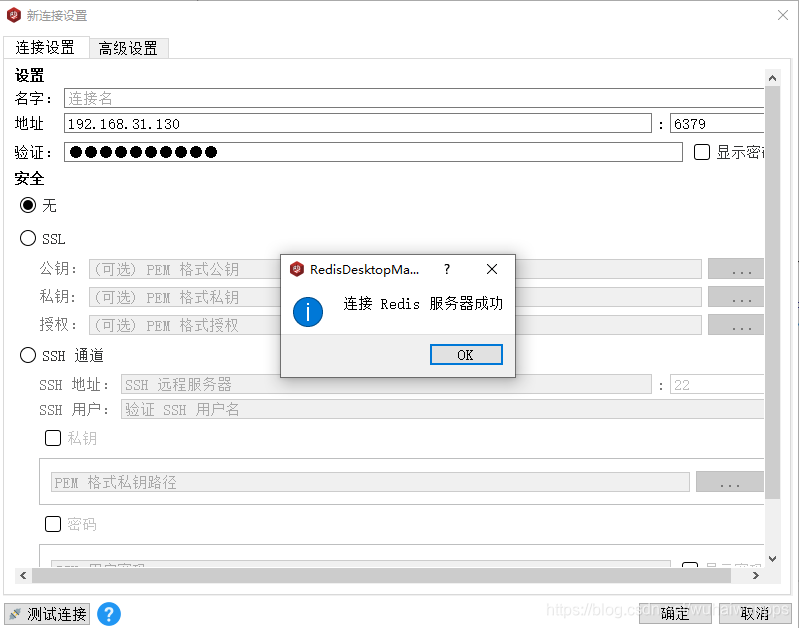Click the 验证 password field
Viewport: 799px width, 628px height.
tap(373, 152)
